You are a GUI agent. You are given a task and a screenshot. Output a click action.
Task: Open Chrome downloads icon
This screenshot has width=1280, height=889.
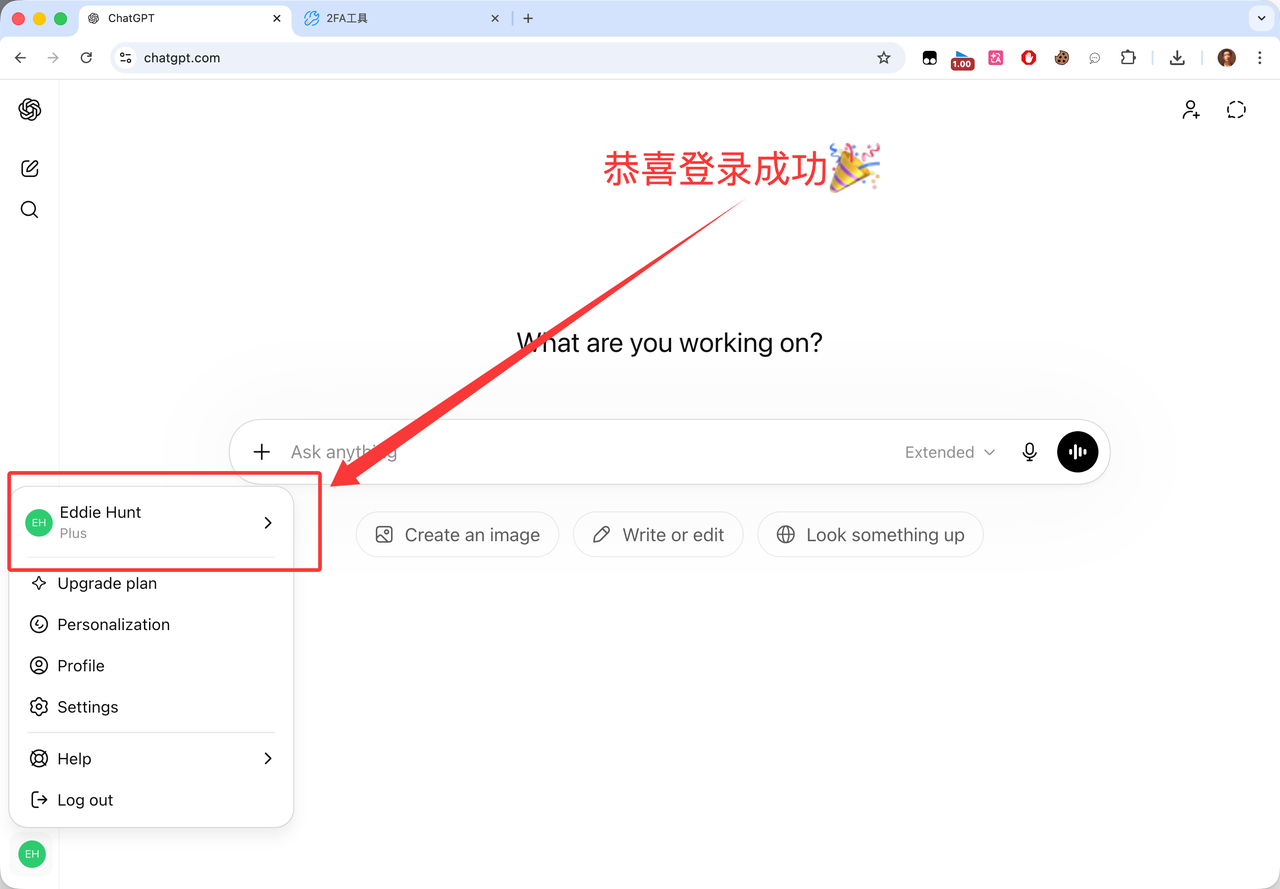1177,58
